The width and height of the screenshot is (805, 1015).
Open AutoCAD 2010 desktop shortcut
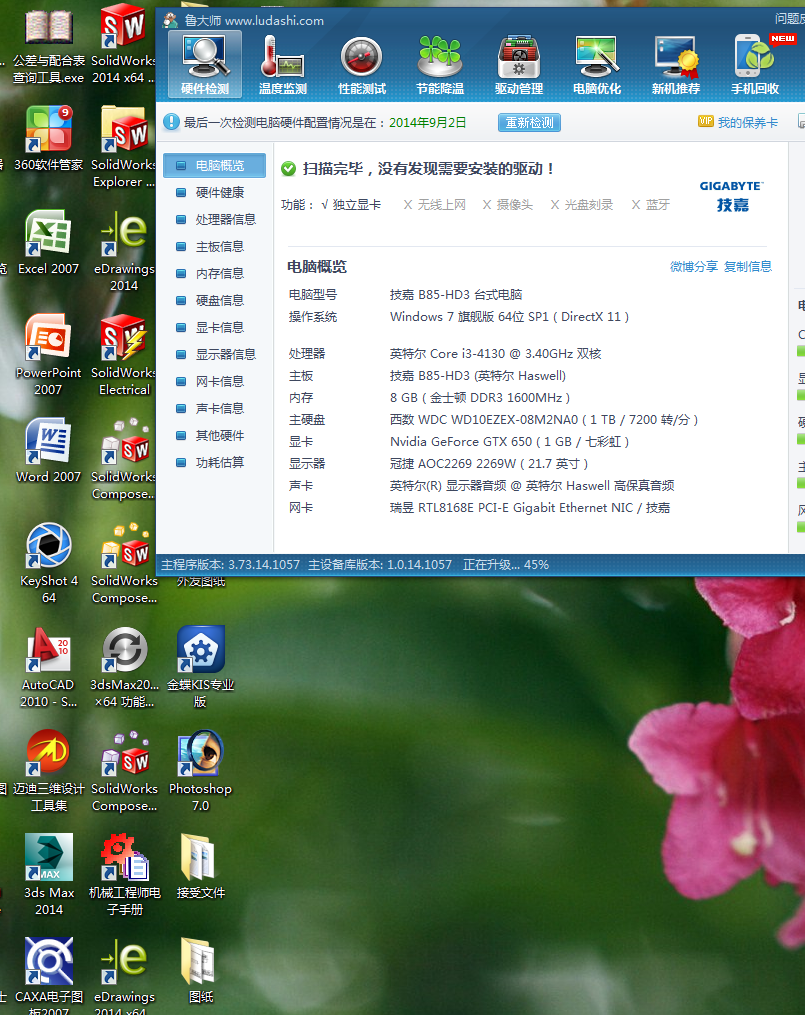(x=49, y=667)
